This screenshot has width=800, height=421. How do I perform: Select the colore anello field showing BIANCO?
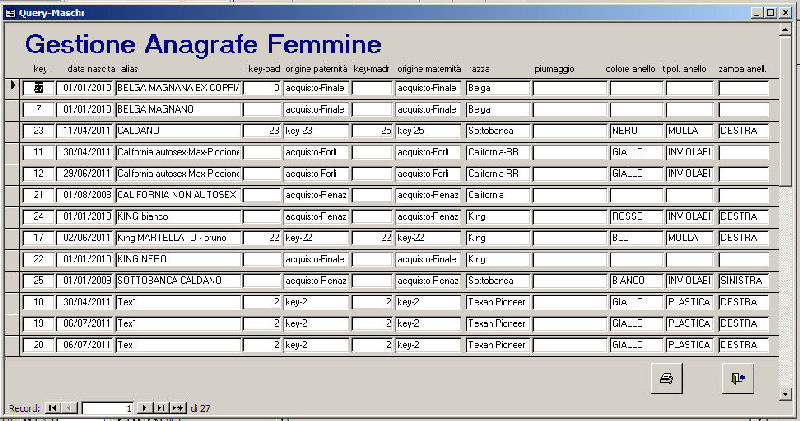click(635, 280)
